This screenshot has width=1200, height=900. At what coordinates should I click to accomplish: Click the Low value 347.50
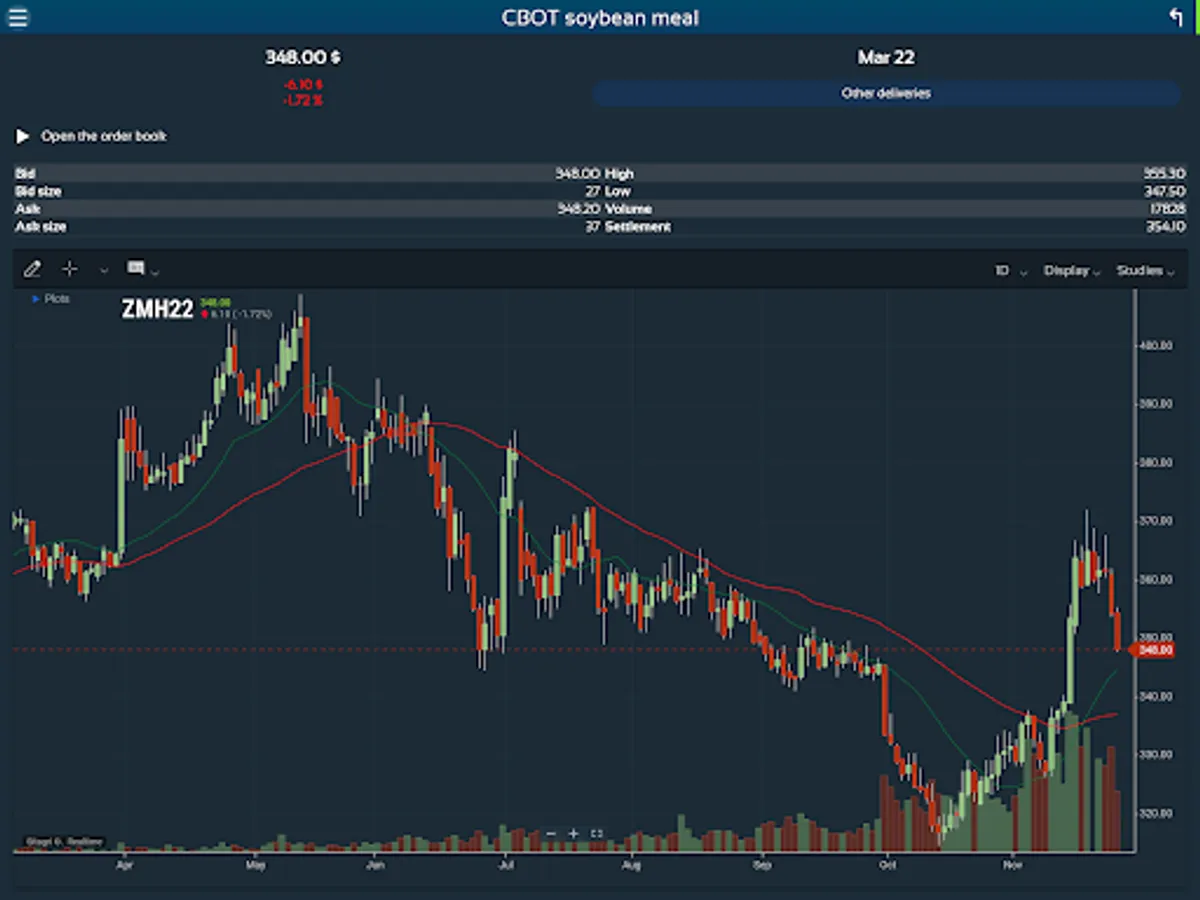(x=1164, y=191)
